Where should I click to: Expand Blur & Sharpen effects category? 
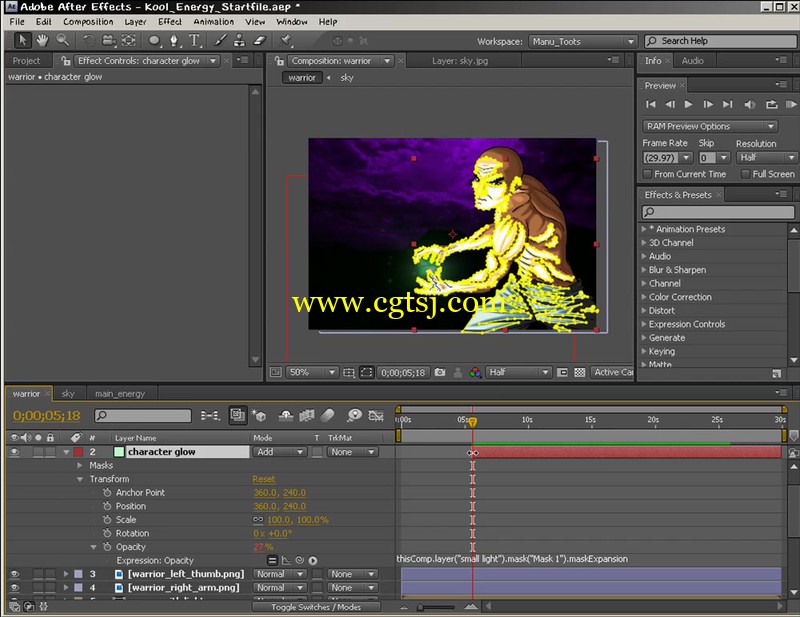pos(644,270)
